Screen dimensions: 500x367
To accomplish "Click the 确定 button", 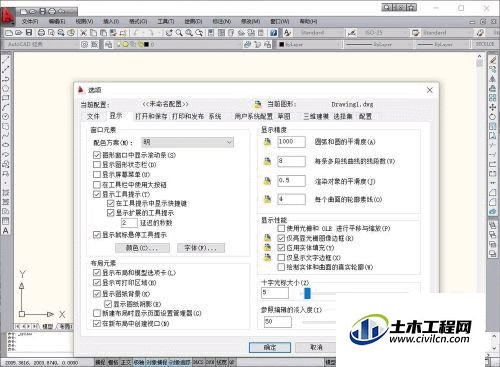I will point(270,348).
